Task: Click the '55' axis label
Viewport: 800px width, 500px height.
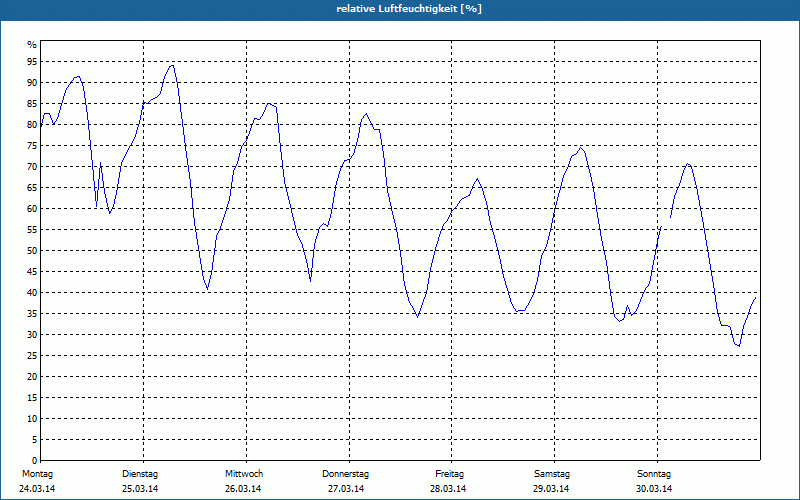Action: 32,230
